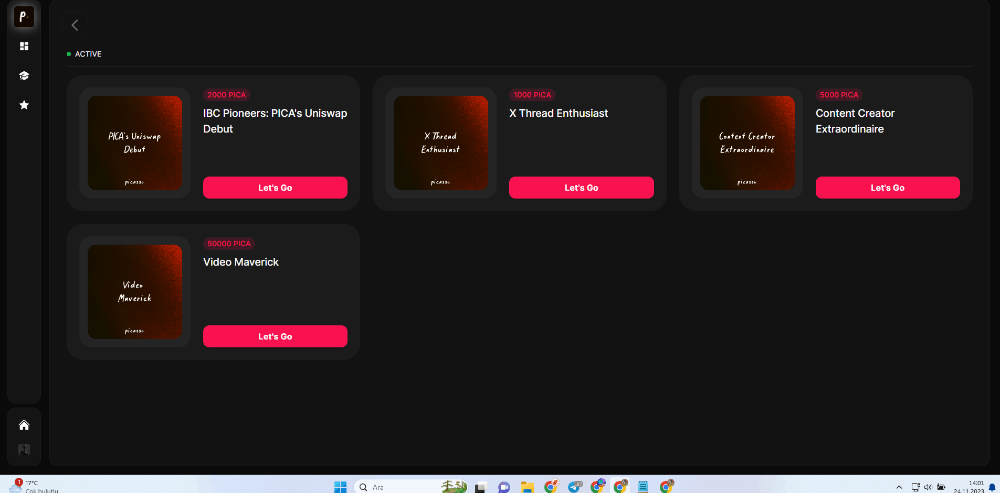Open the PICA's Uniswap Debut thumbnail

pos(135,143)
